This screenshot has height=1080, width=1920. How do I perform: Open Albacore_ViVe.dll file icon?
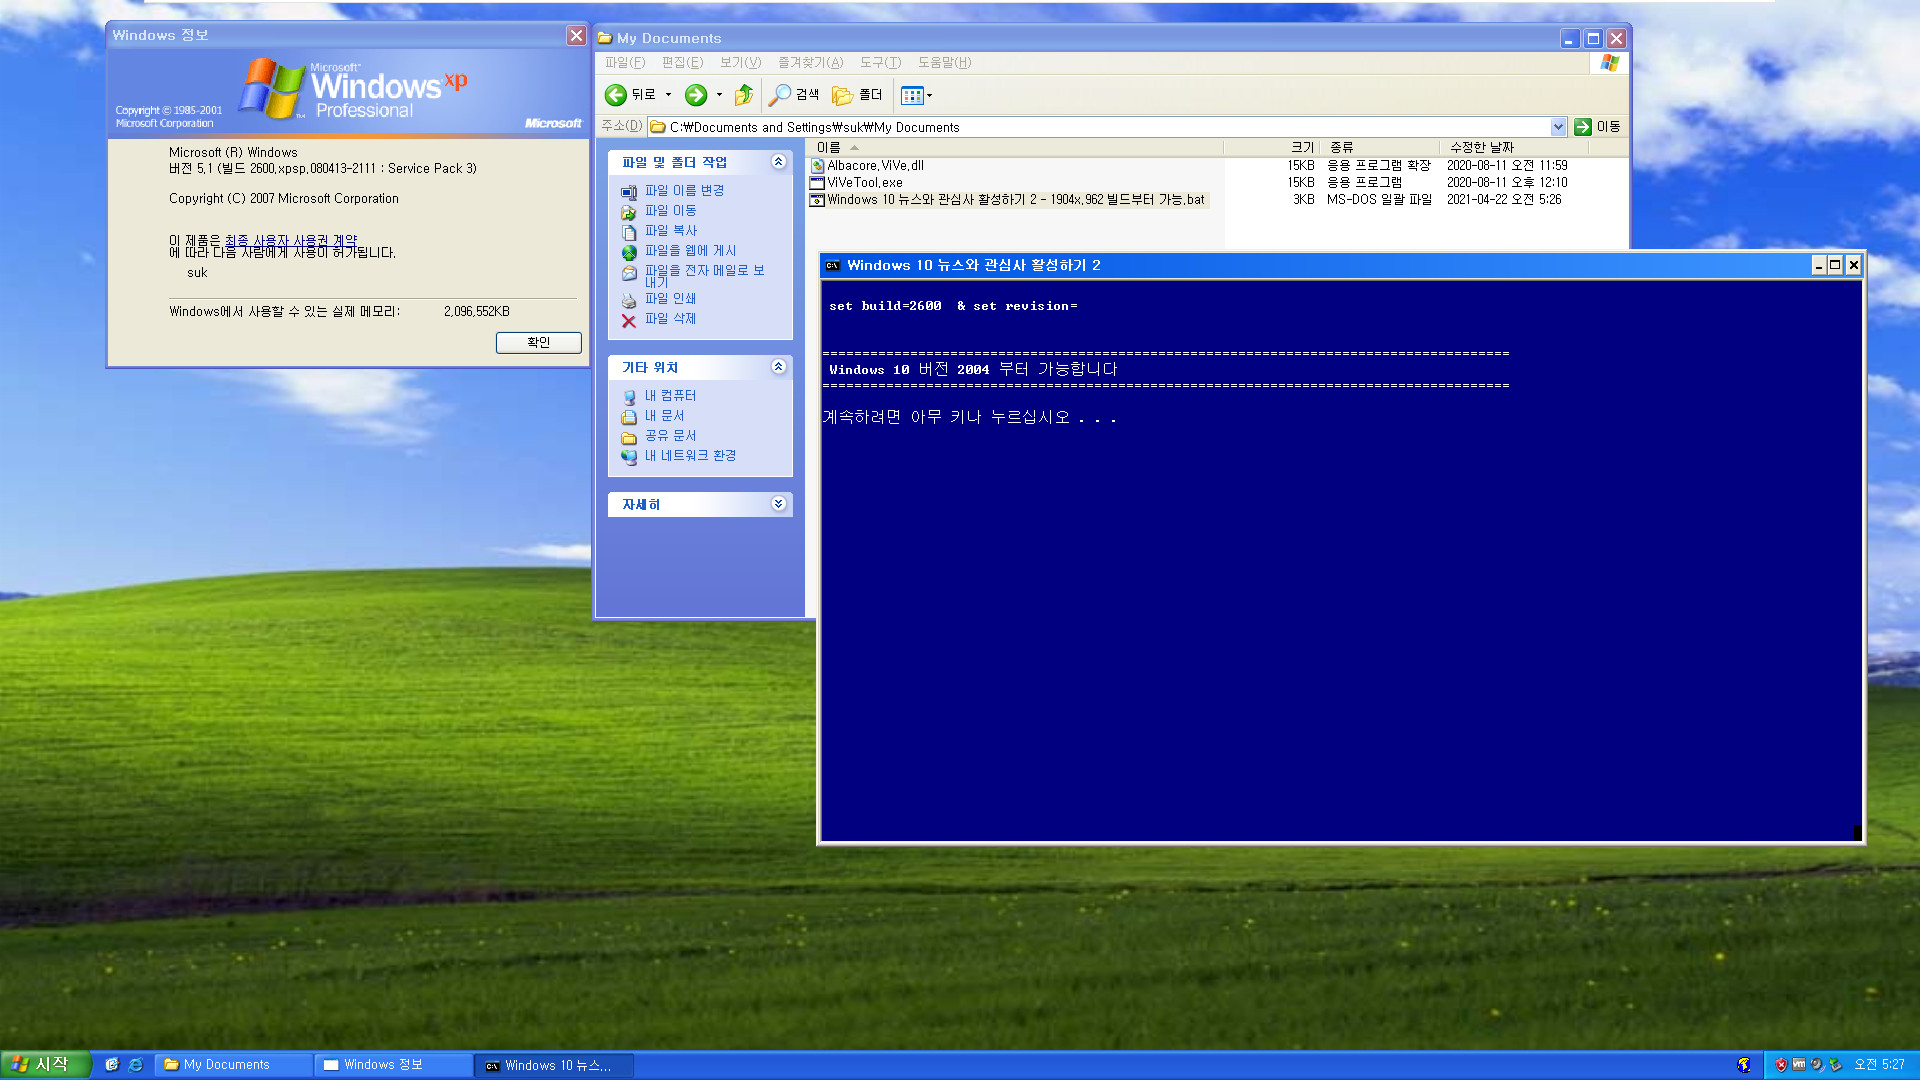819,164
